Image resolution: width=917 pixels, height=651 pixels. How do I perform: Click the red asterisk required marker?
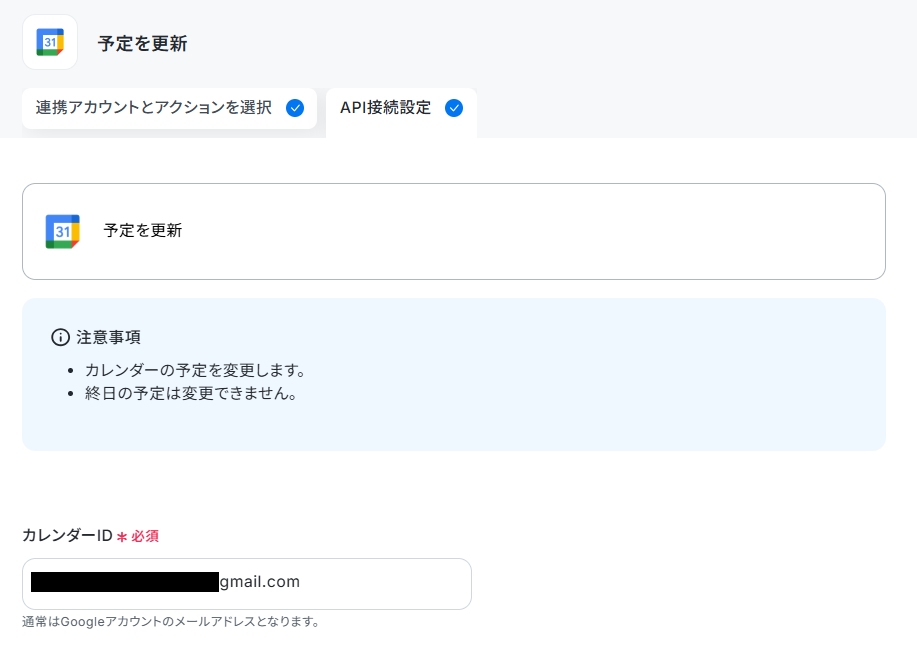(122, 536)
